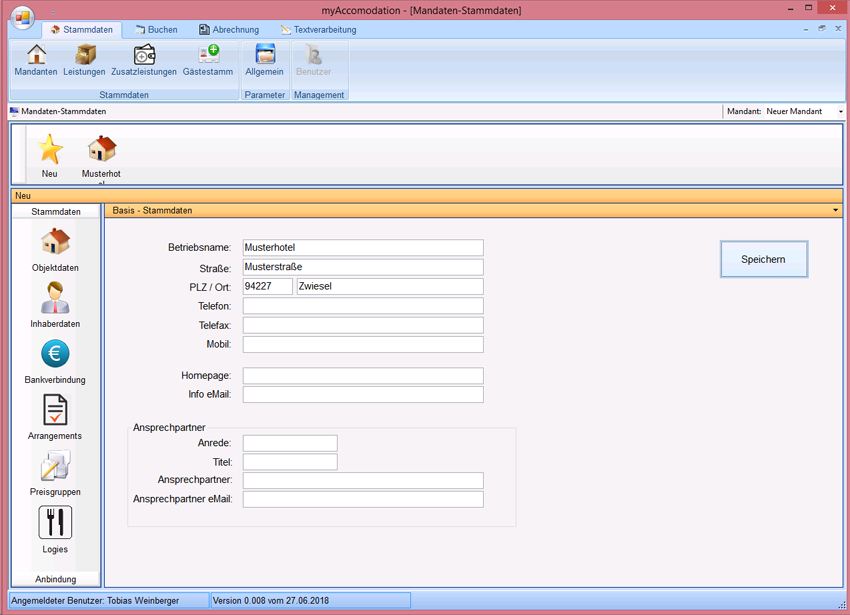This screenshot has height=615, width=850.
Task: Select the Anbindung sidebar group
Action: click(x=56, y=579)
